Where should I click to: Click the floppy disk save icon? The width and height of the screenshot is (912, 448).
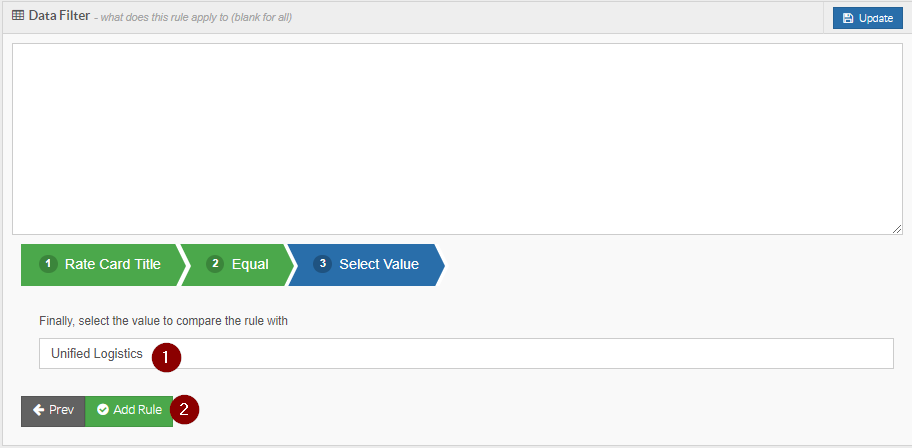point(848,19)
